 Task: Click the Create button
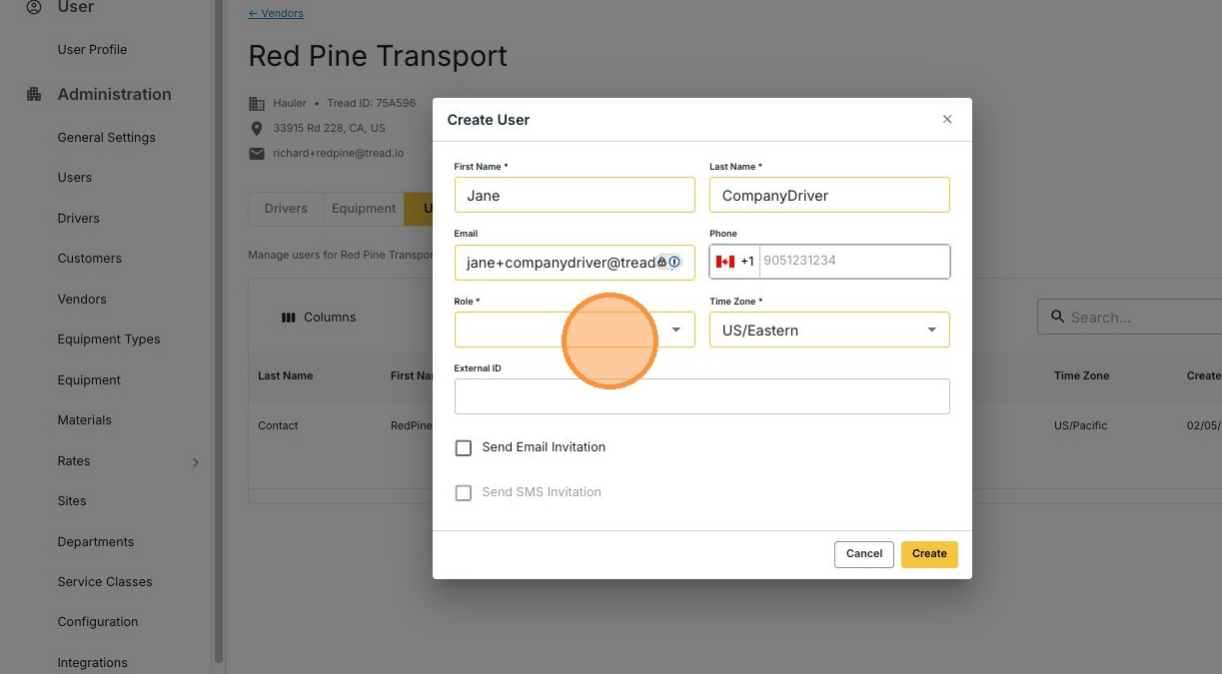(929, 554)
